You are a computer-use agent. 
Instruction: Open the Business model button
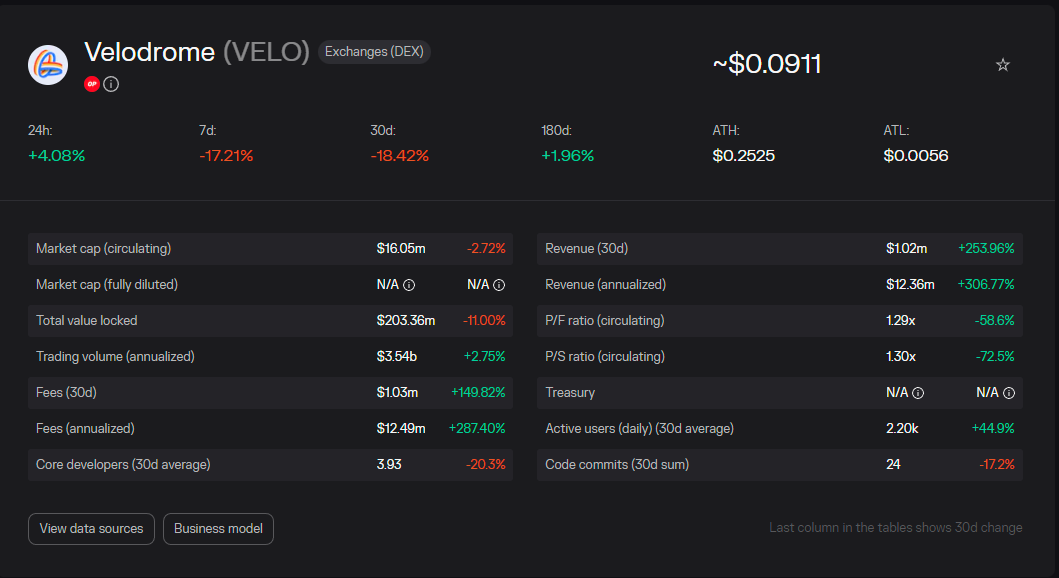click(x=218, y=529)
